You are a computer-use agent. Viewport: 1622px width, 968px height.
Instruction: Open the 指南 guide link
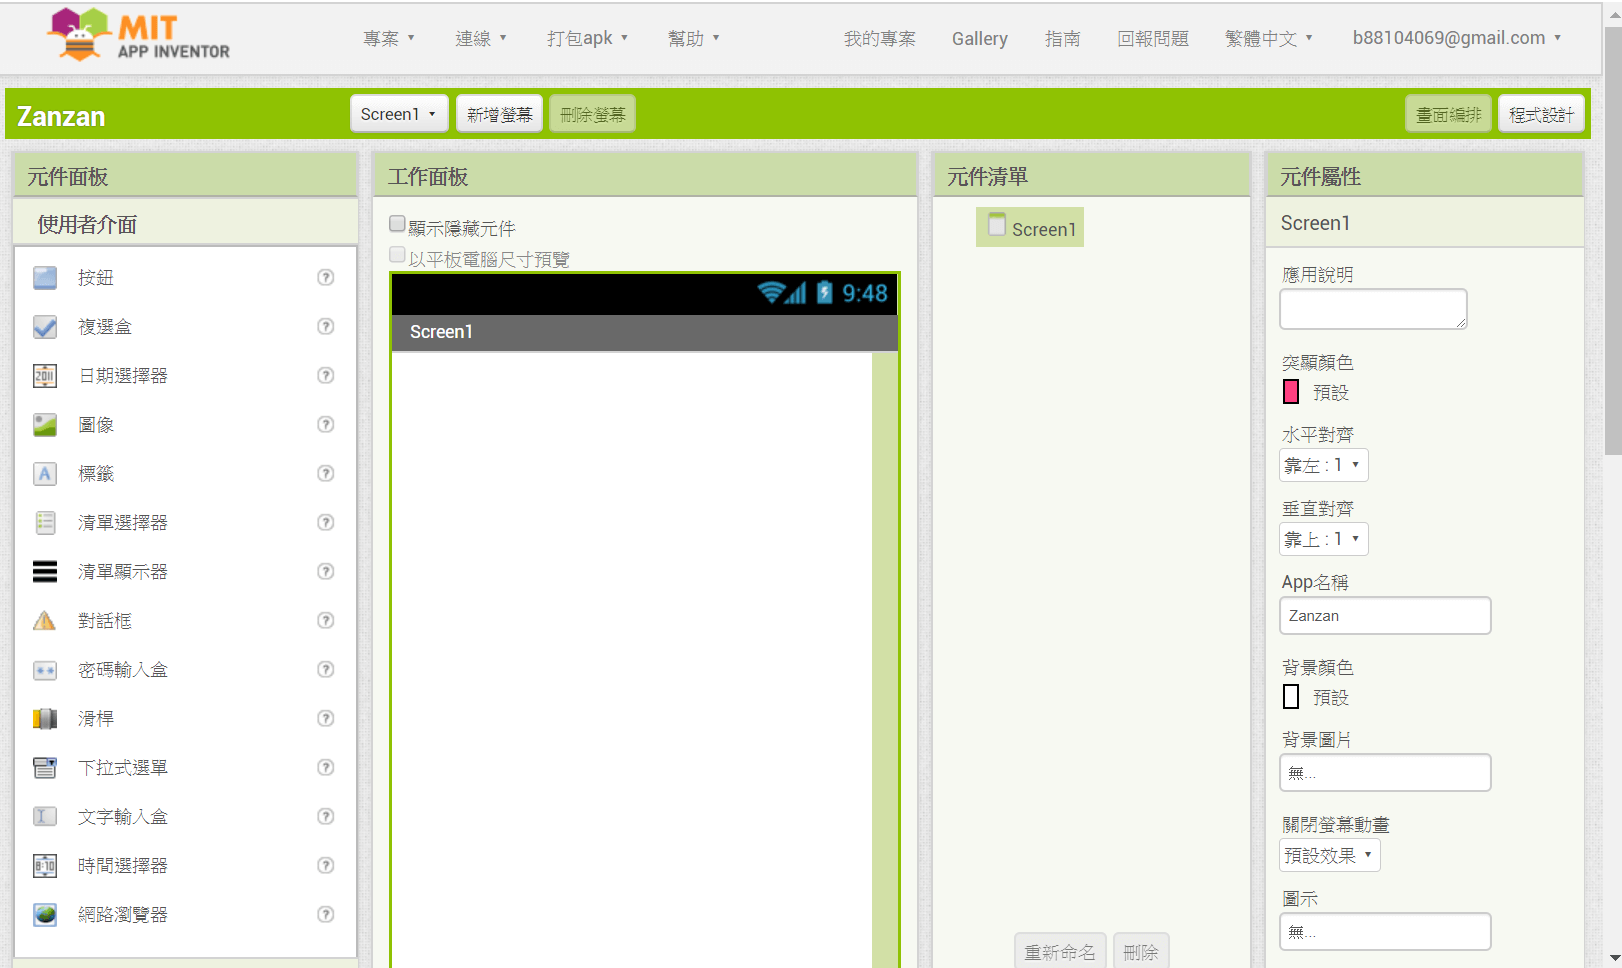(x=1062, y=39)
